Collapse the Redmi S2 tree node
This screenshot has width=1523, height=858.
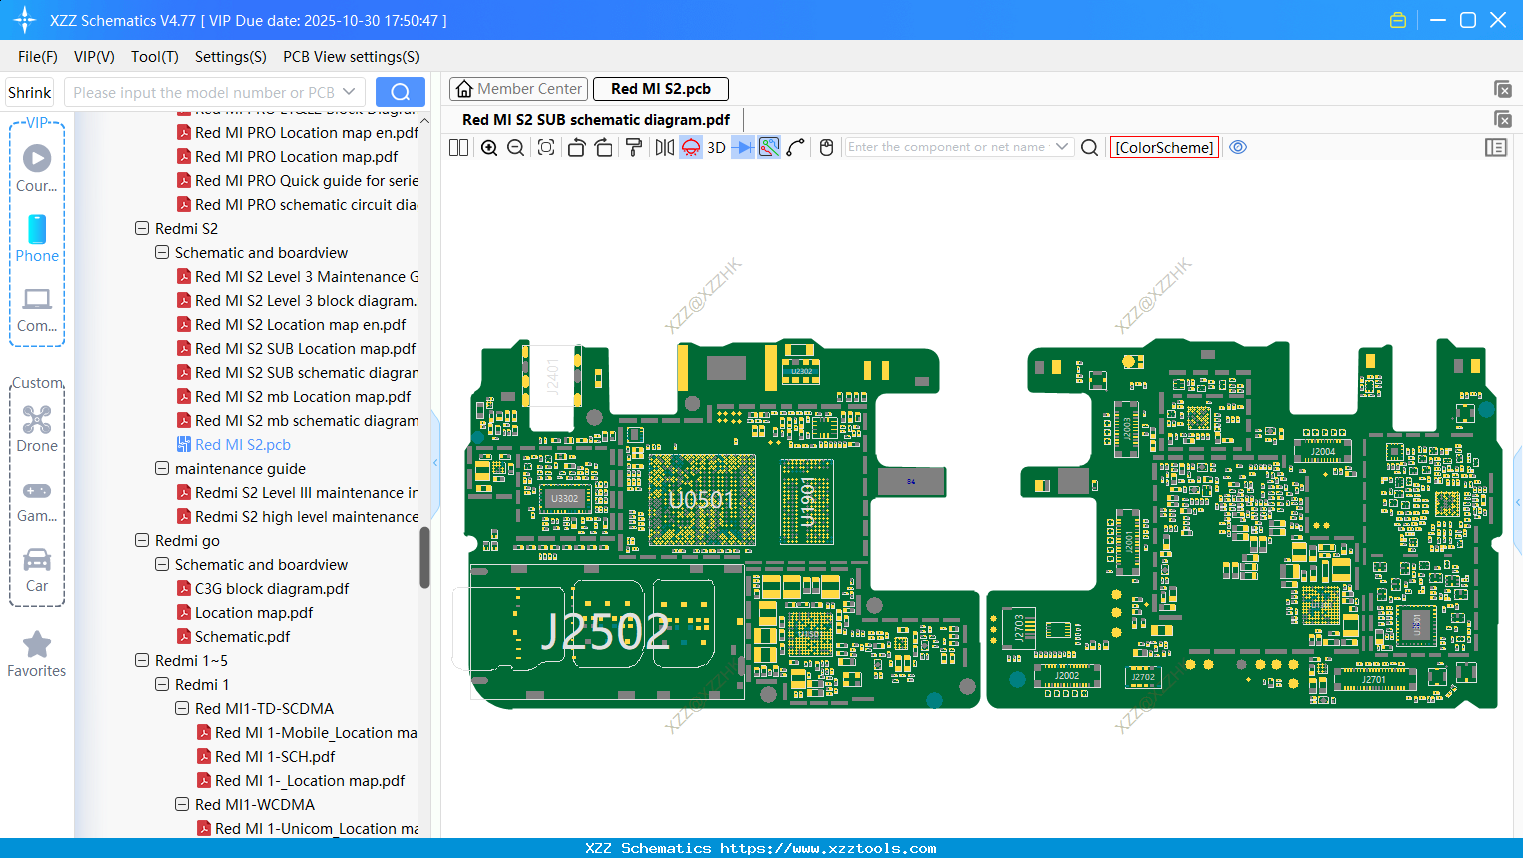click(142, 228)
